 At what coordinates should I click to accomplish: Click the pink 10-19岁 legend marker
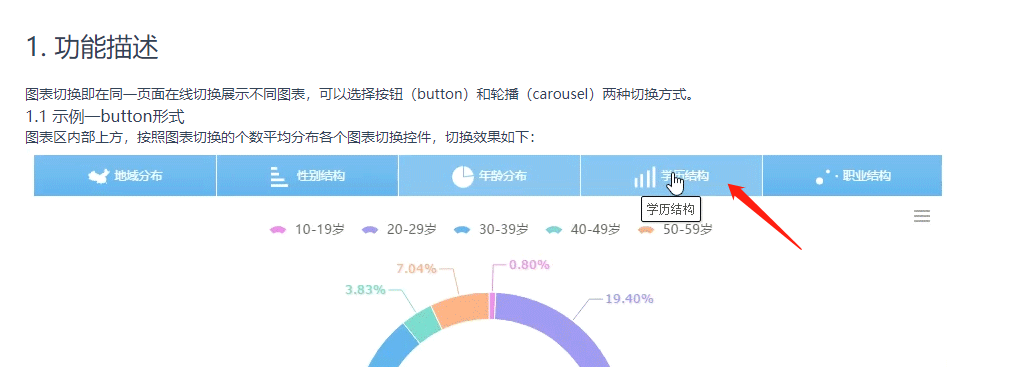pos(277,229)
